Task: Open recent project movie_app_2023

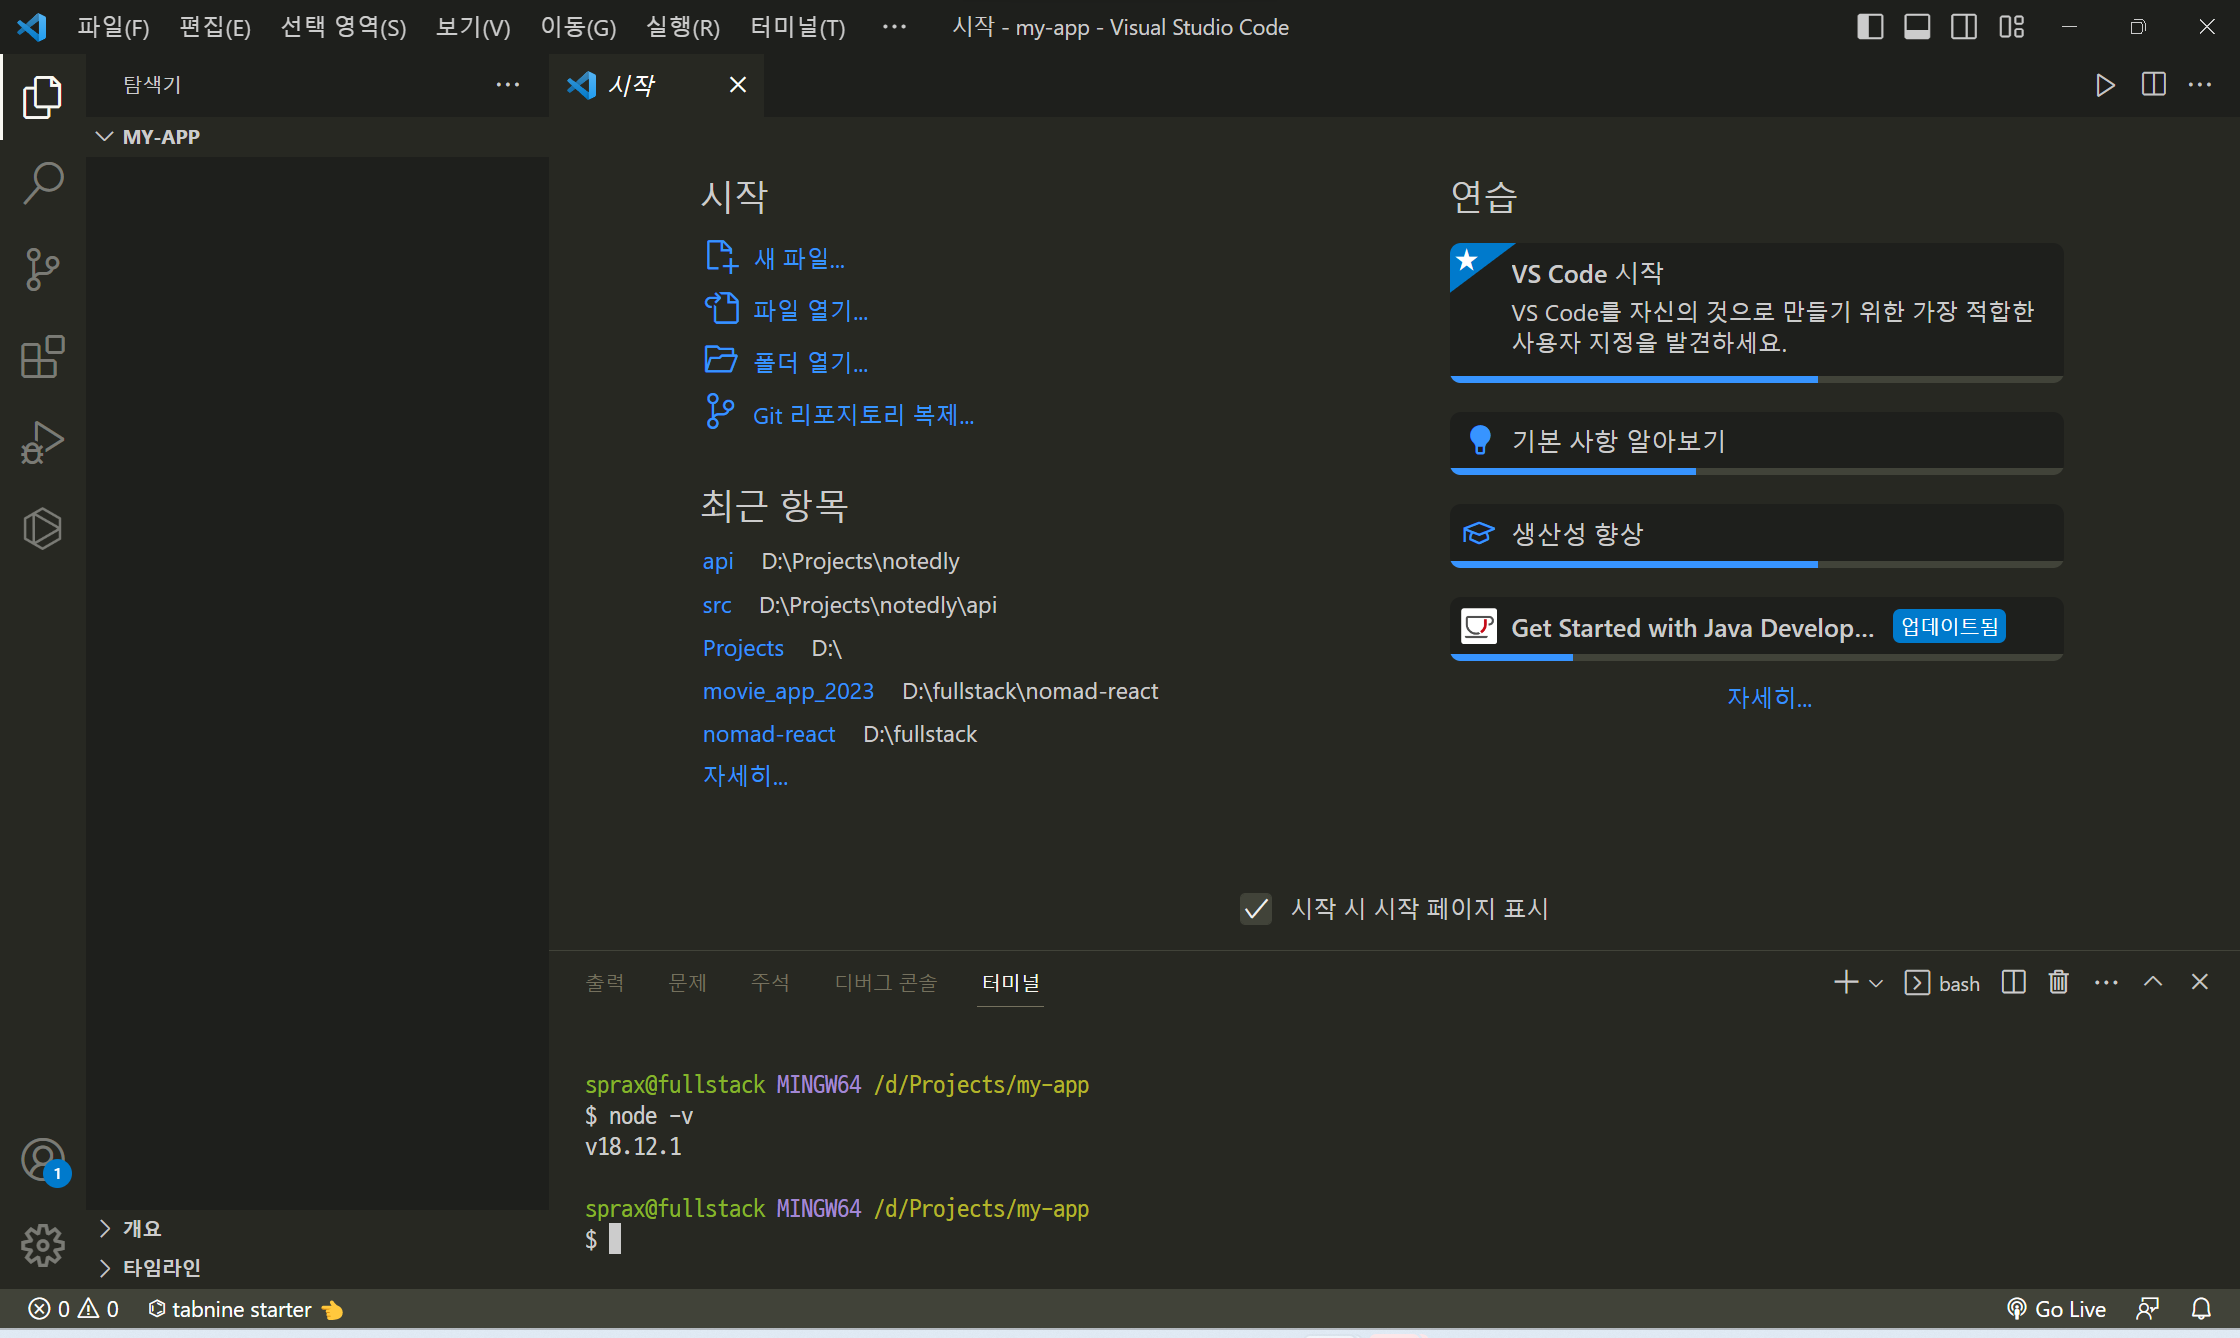Action: pyautogui.click(x=787, y=691)
